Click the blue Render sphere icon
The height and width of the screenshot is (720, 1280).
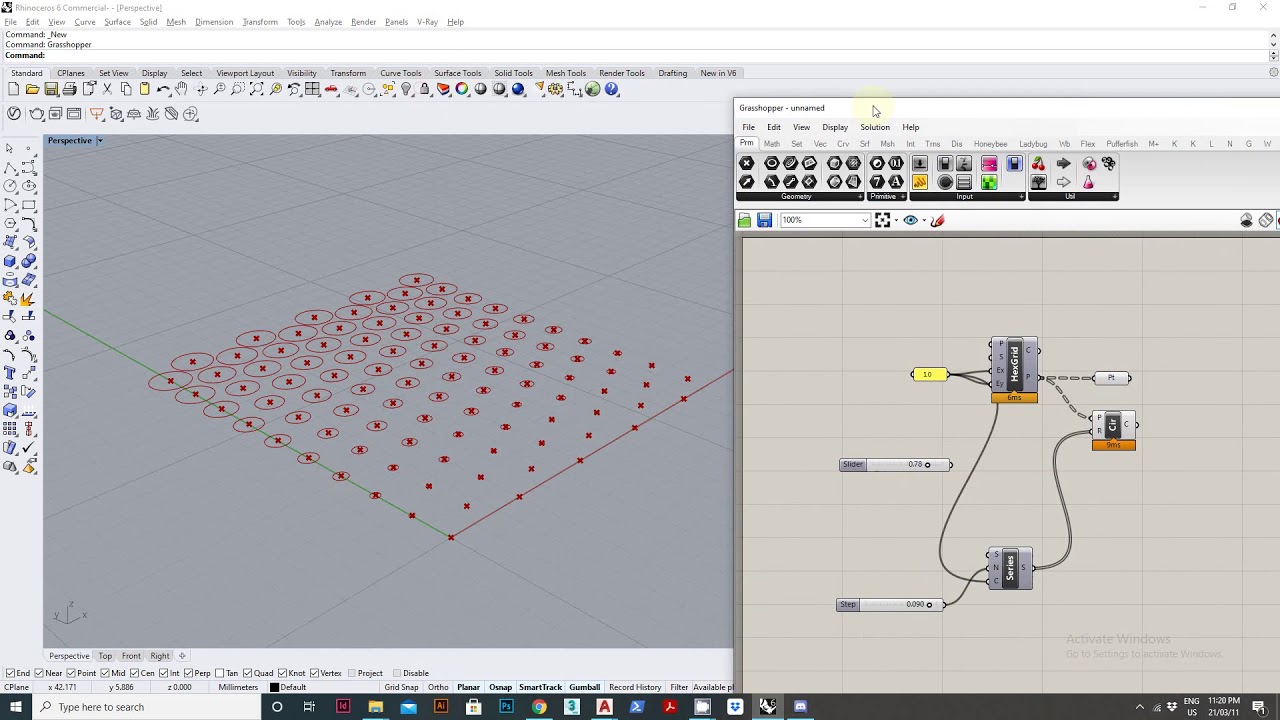tap(518, 89)
